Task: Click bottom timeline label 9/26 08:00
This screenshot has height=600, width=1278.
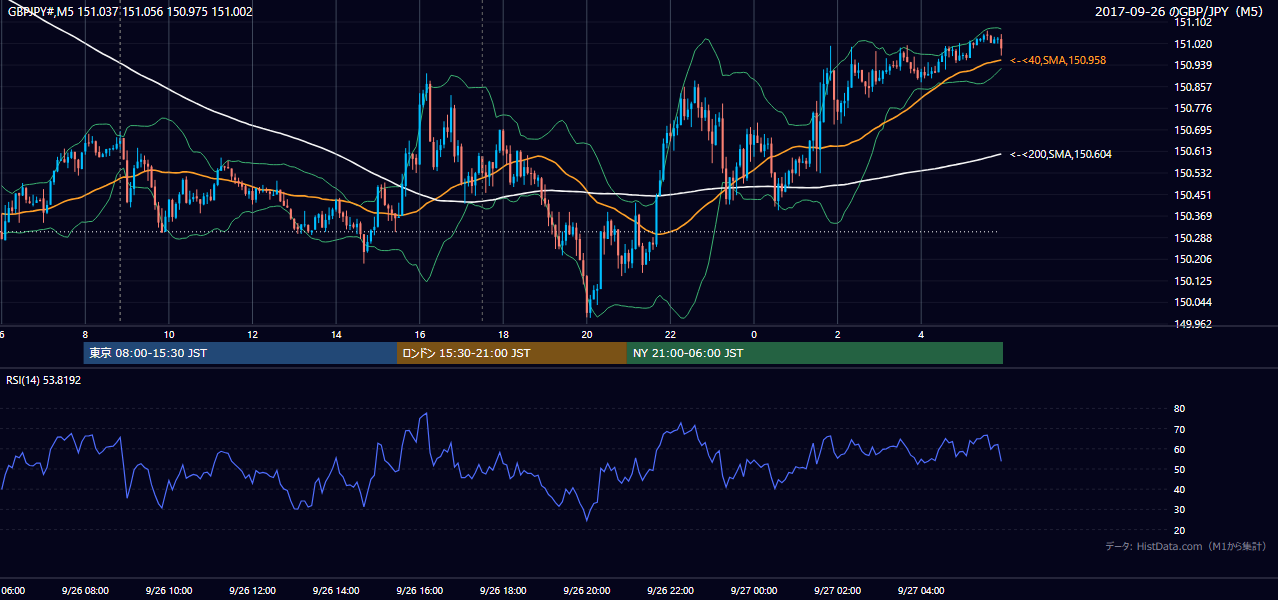Action: coord(83,591)
